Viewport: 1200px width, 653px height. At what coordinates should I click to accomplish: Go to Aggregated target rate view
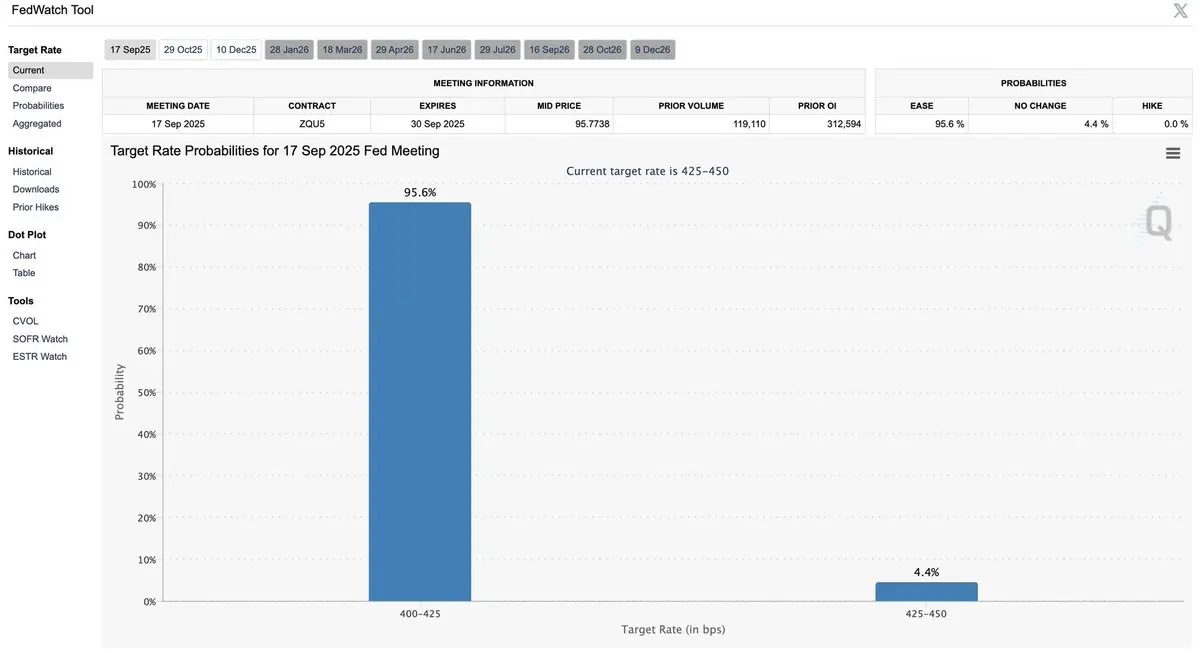coord(37,124)
